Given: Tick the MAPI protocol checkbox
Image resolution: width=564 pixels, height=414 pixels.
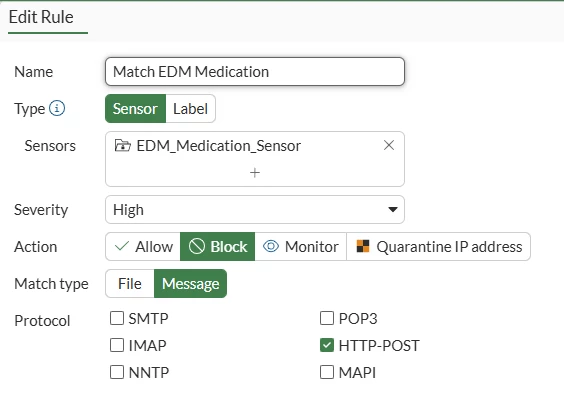Looking at the screenshot, I should [x=327, y=372].
